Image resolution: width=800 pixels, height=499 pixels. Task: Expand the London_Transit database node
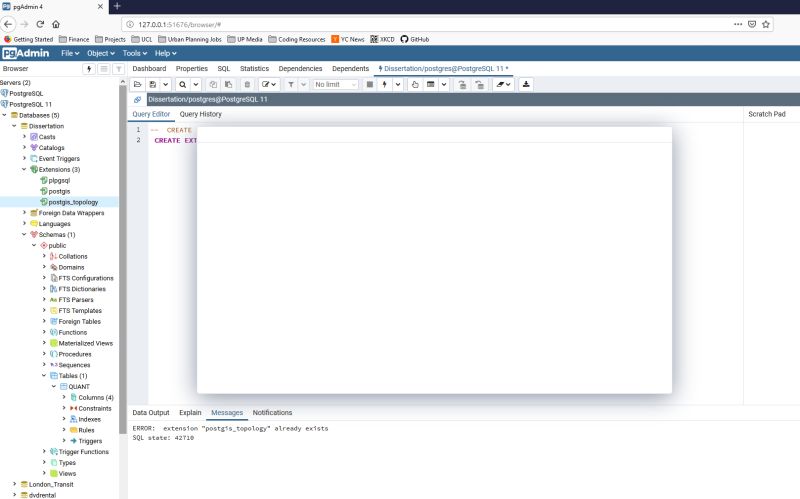point(14,484)
